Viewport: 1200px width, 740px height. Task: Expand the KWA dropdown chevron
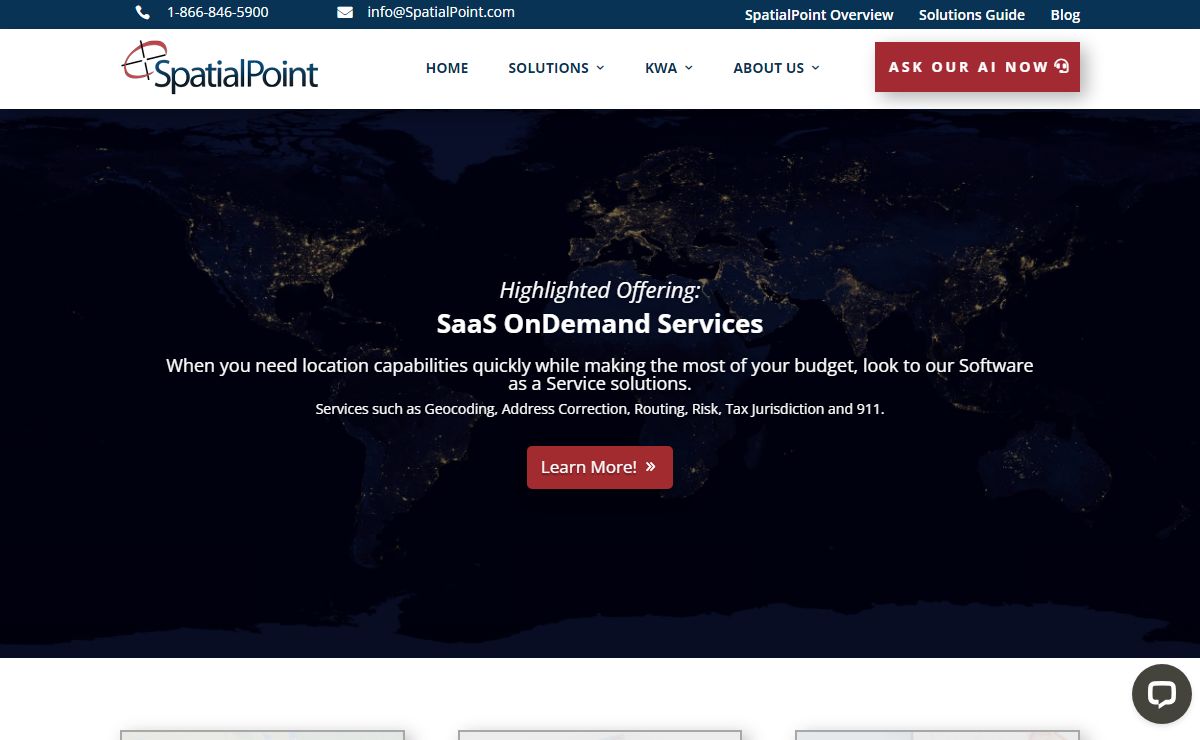[x=688, y=68]
